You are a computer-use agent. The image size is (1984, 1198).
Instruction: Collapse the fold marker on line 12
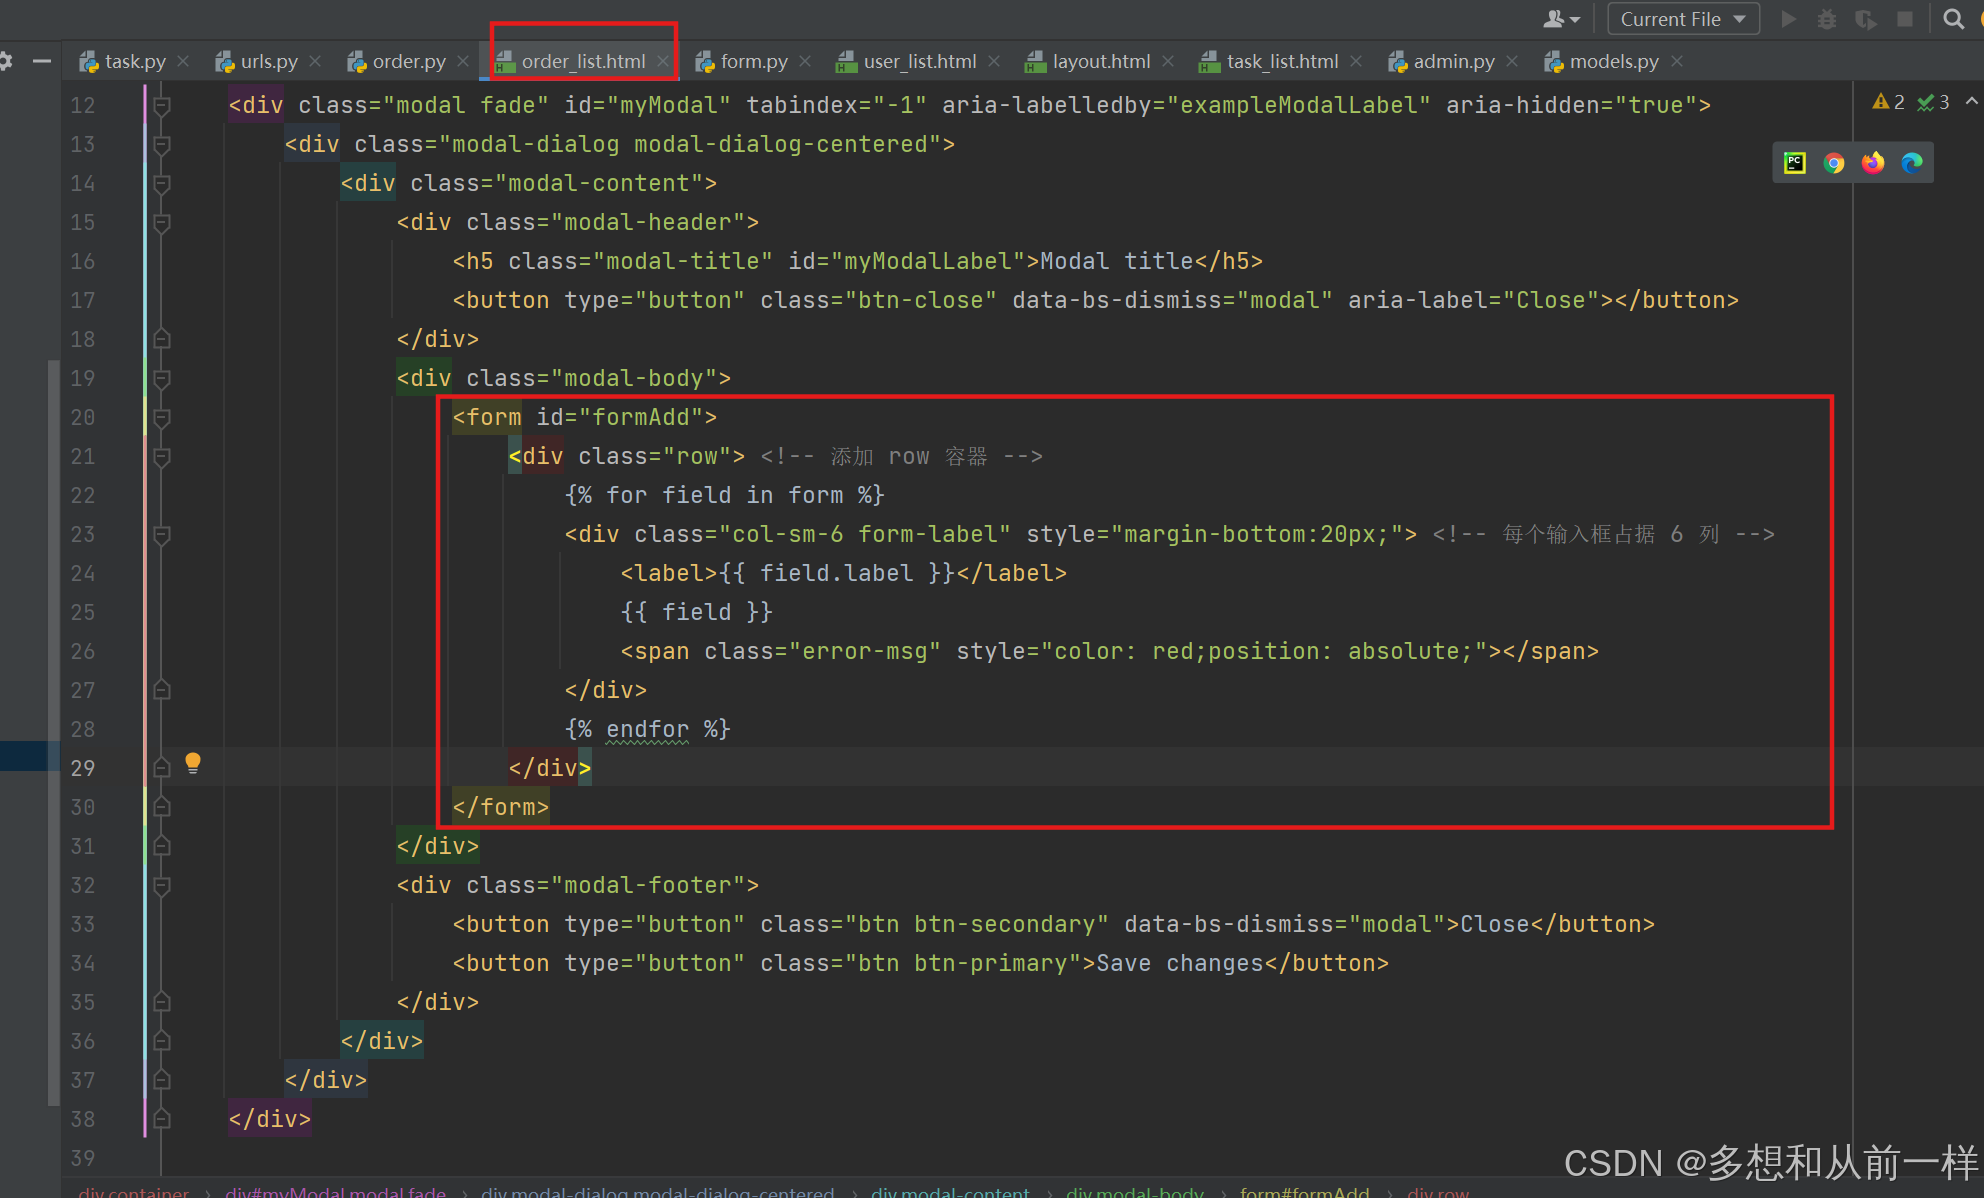[x=162, y=105]
